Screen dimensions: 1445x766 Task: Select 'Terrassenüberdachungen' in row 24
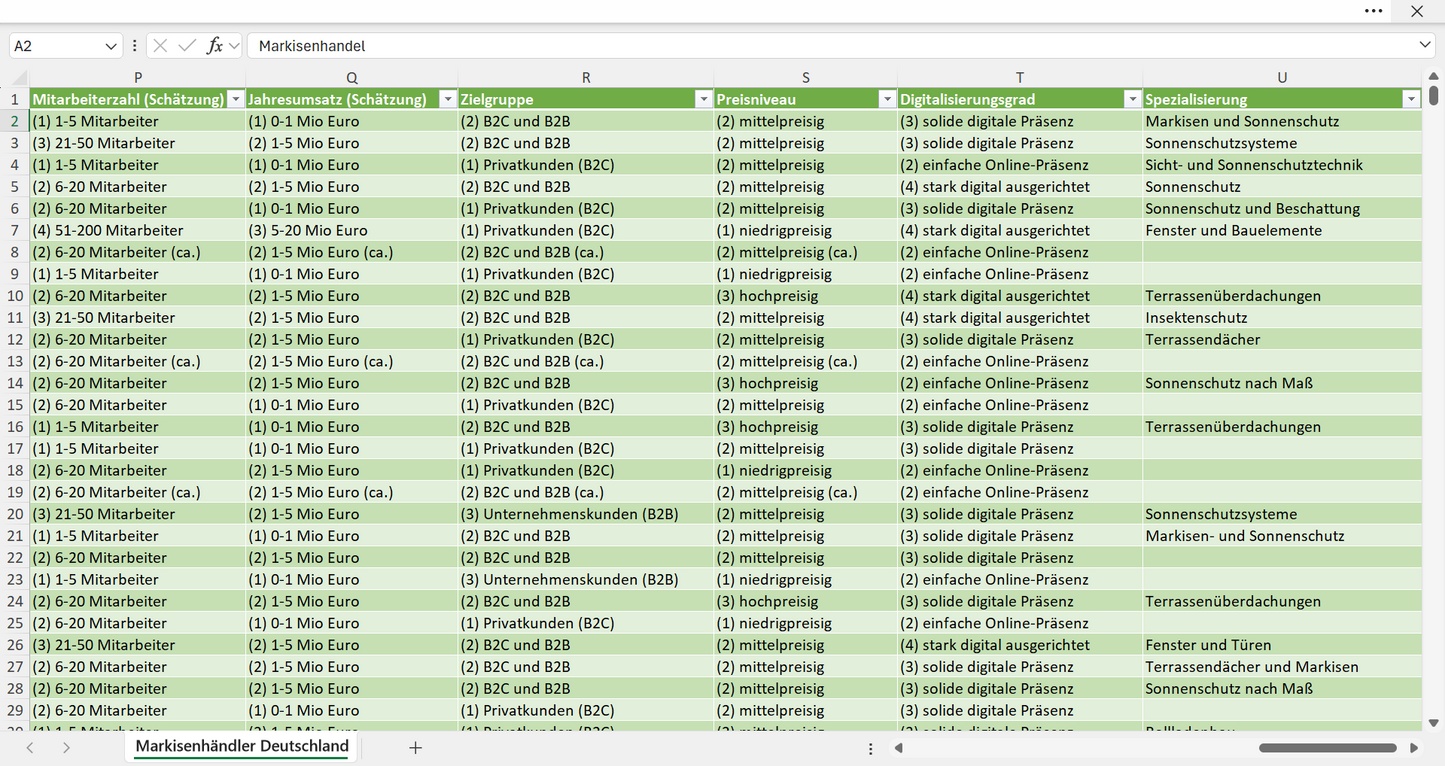tap(1282, 601)
